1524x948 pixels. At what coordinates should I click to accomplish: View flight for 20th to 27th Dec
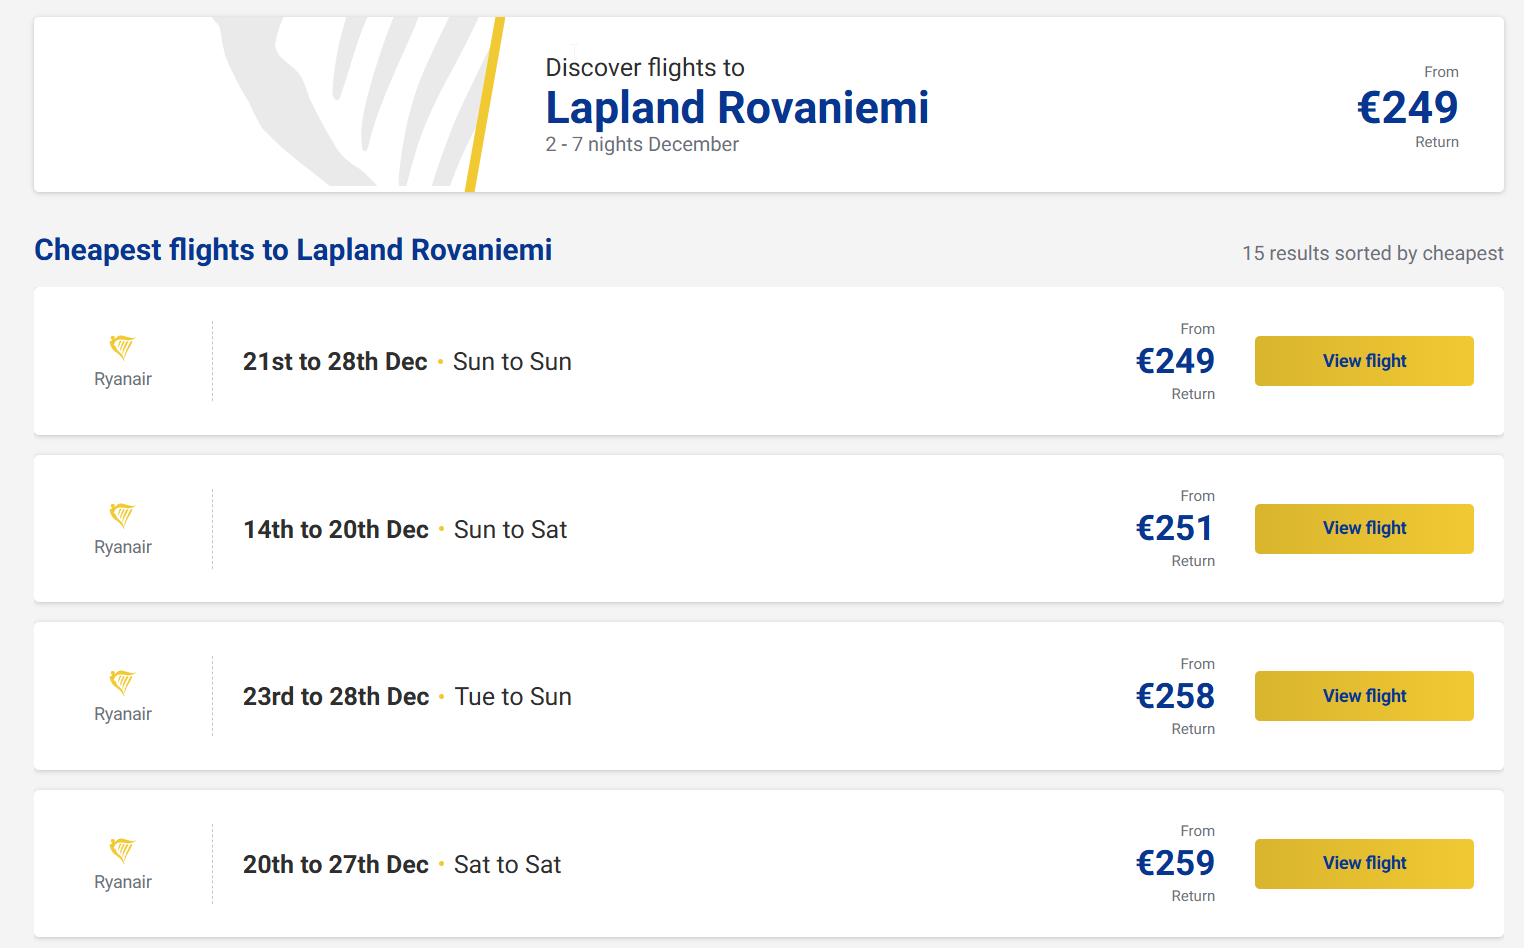pyautogui.click(x=1363, y=863)
